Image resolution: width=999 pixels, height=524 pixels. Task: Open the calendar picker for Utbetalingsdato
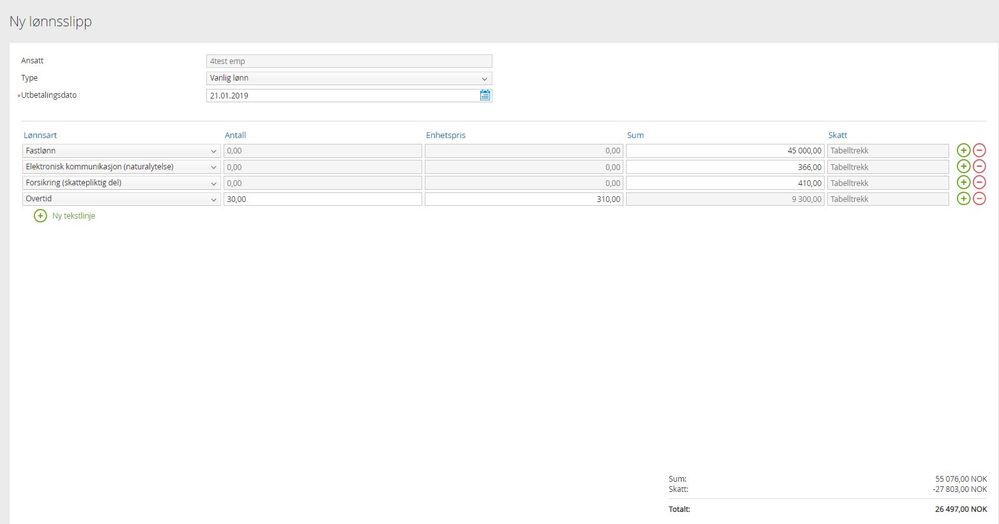click(485, 96)
